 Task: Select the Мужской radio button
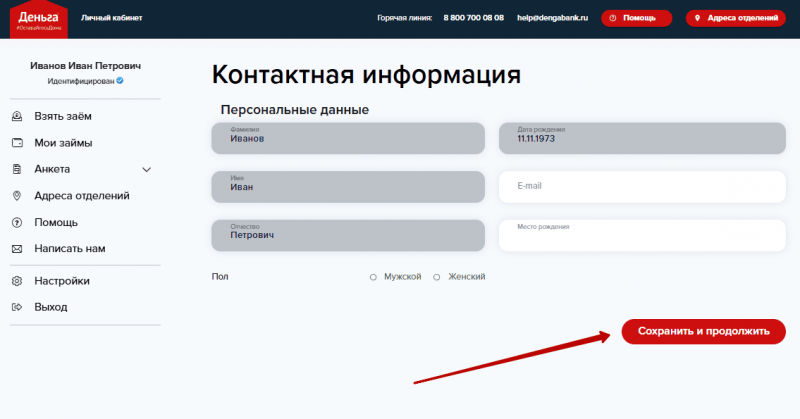pos(373,277)
